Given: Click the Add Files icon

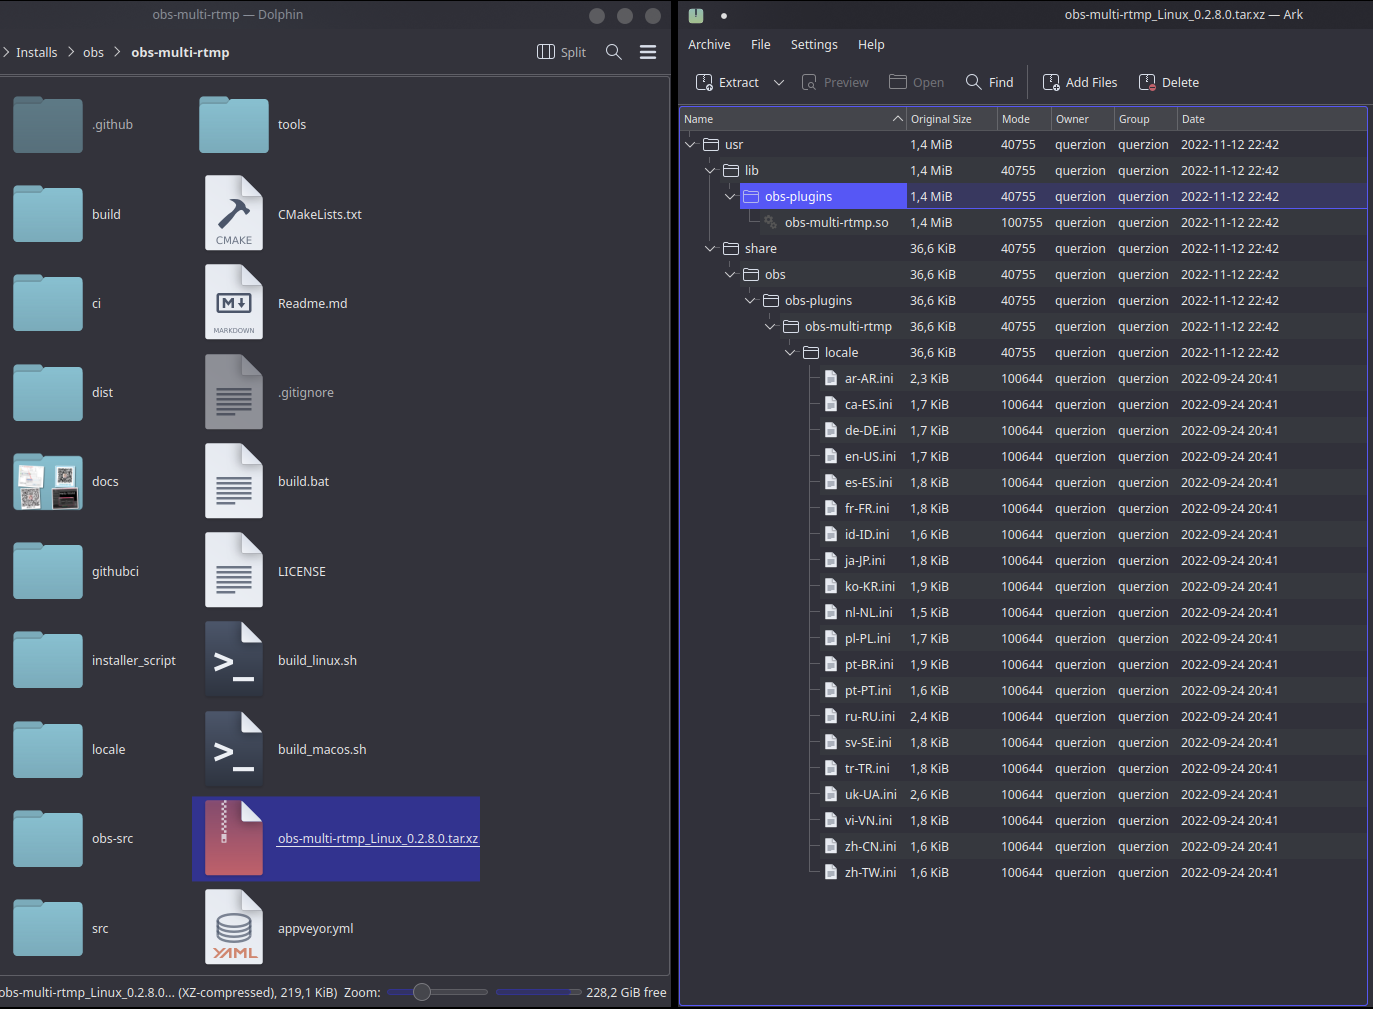Looking at the screenshot, I should [1052, 82].
